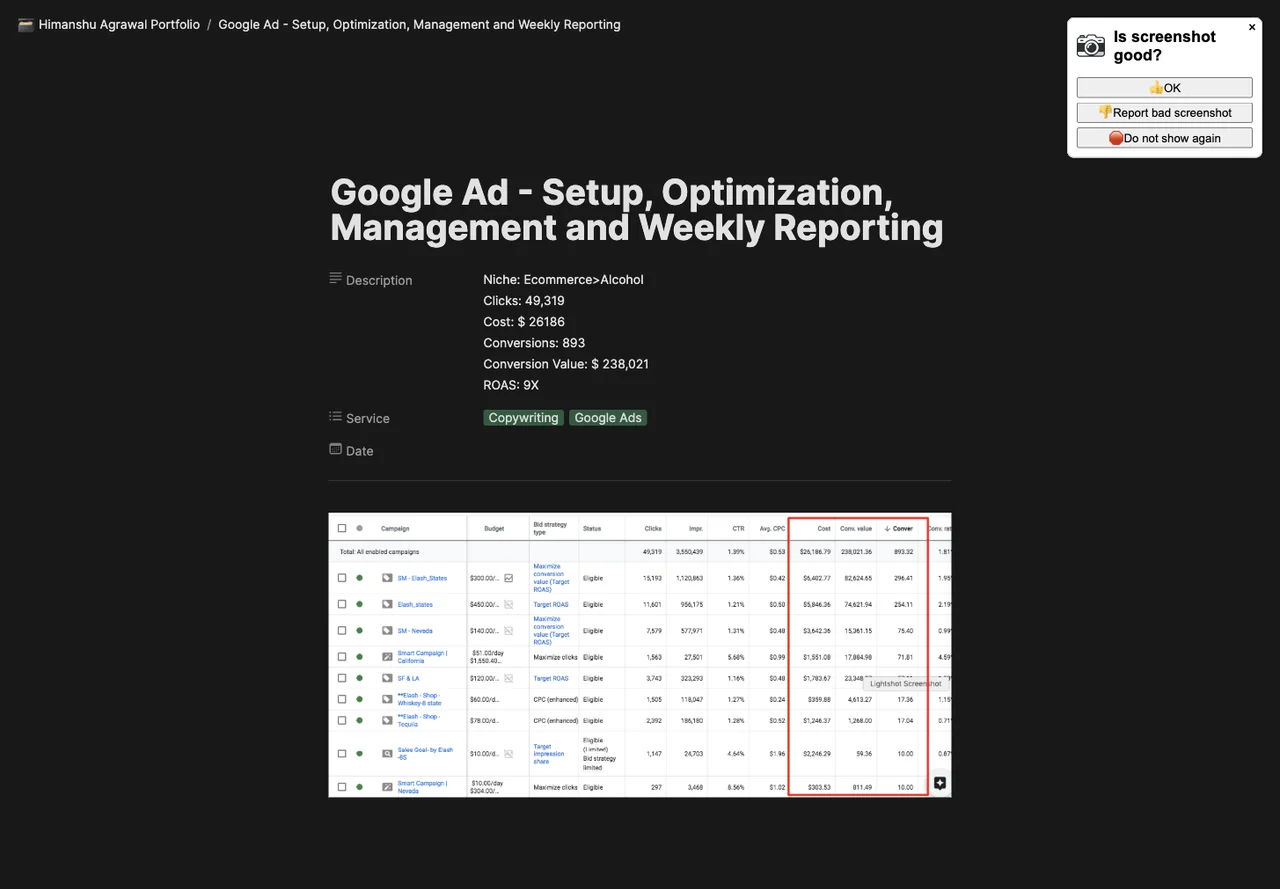
Task: Select the Copywriting service tag
Action: tap(524, 418)
